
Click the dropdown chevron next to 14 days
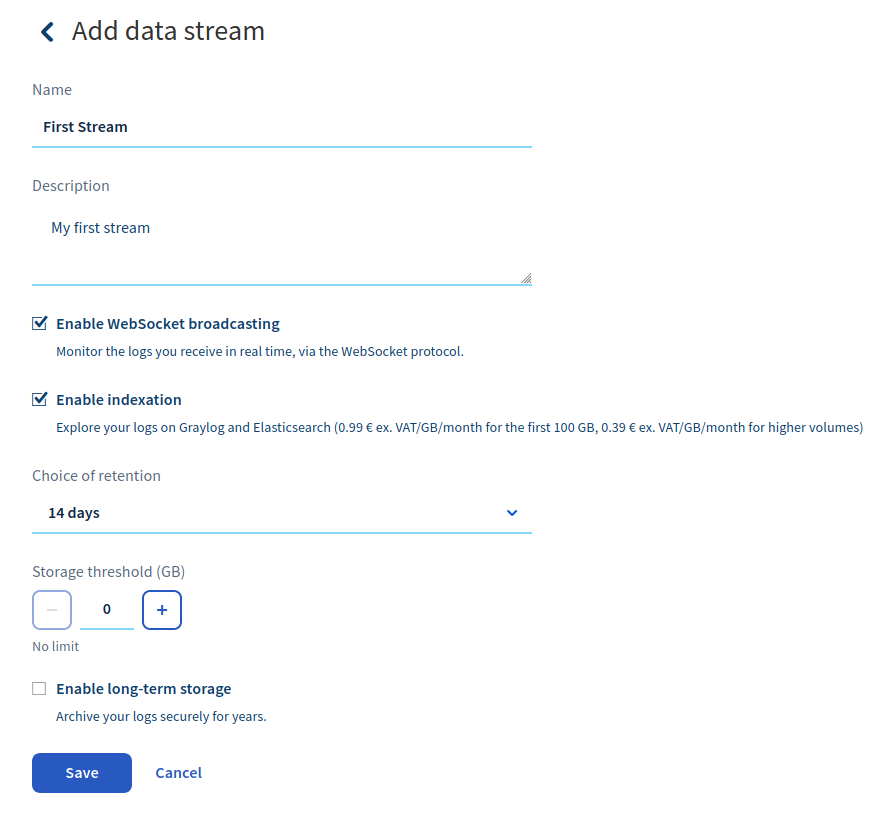tap(512, 513)
